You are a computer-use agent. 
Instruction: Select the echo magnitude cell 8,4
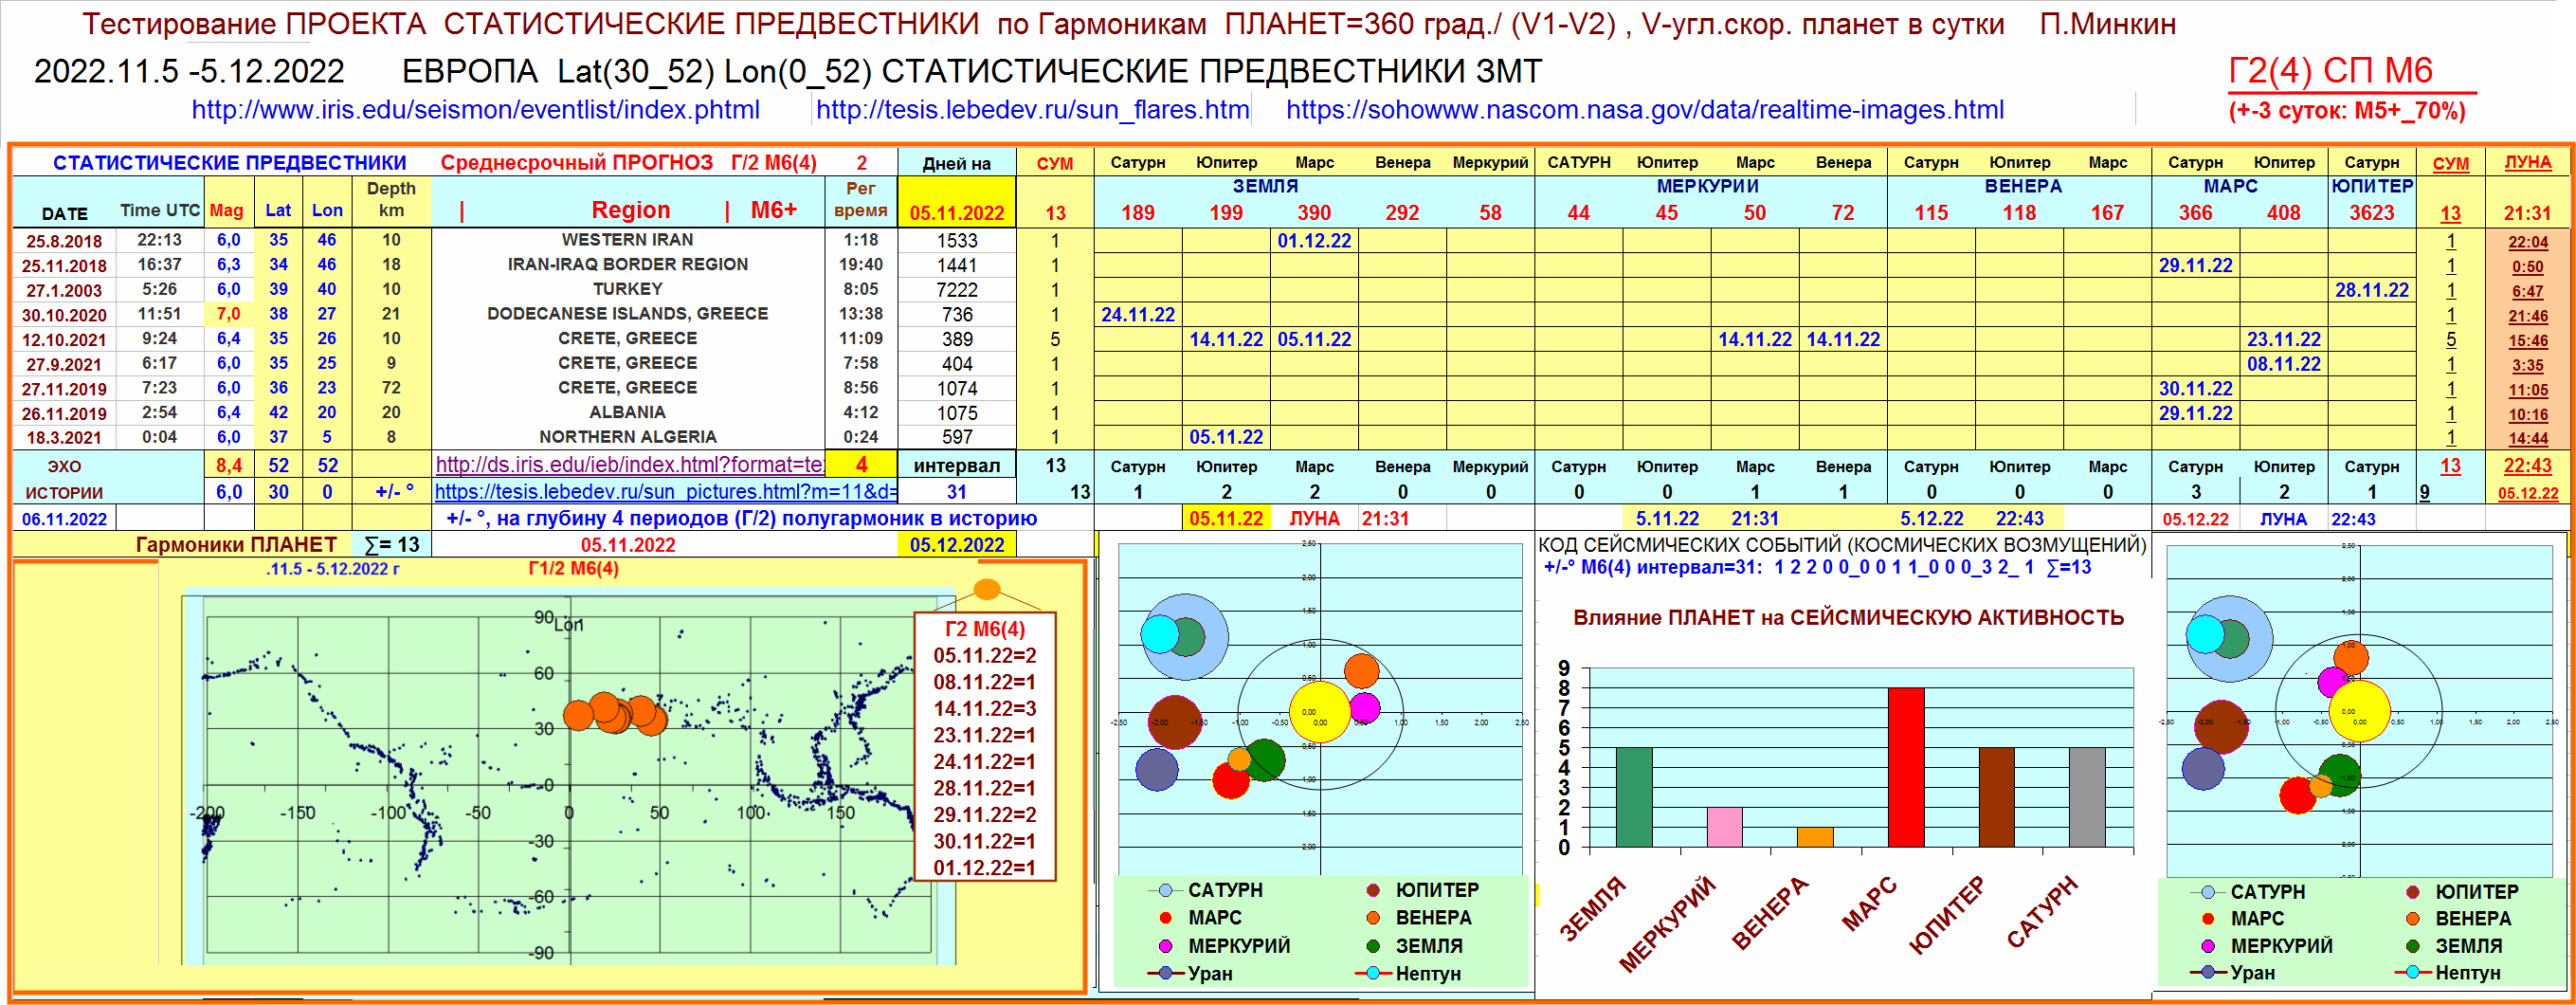(x=228, y=465)
